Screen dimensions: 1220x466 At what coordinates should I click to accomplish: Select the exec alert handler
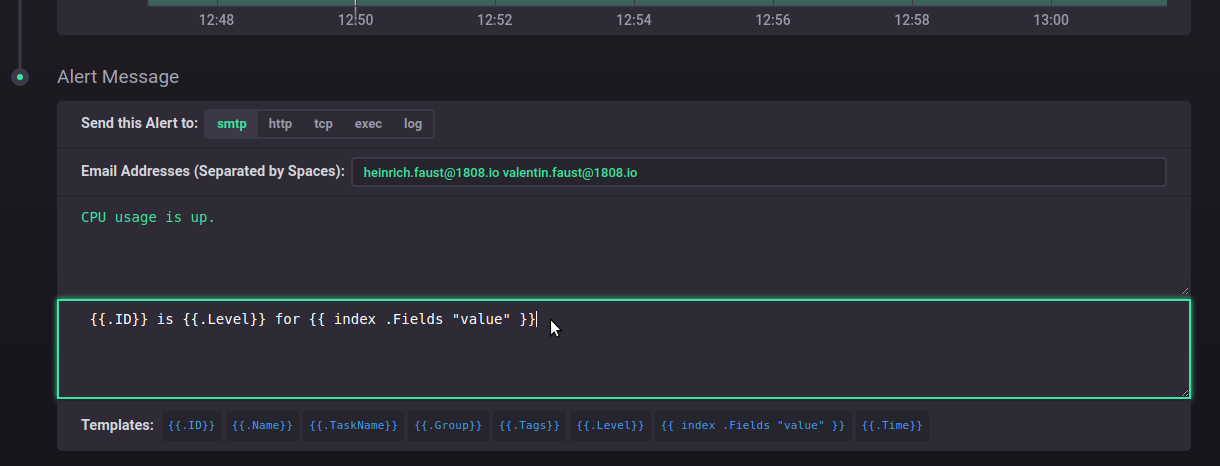tap(368, 124)
